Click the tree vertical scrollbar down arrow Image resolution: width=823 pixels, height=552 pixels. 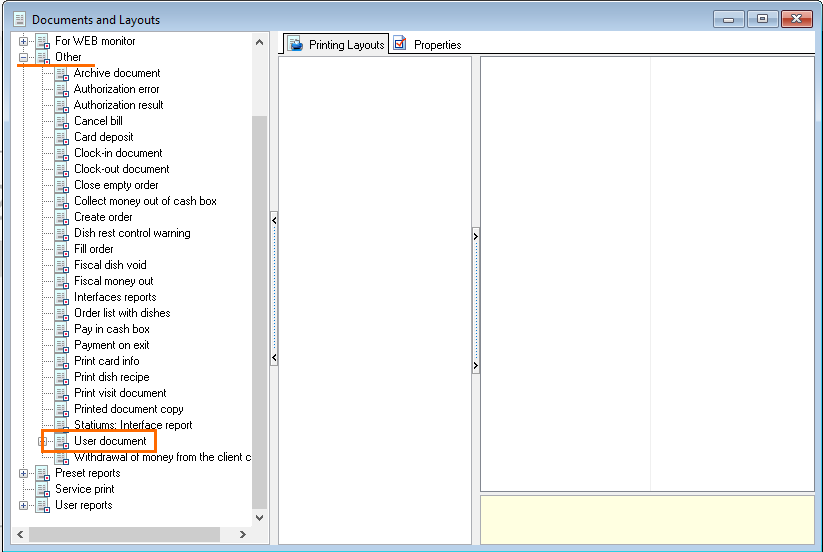259,517
